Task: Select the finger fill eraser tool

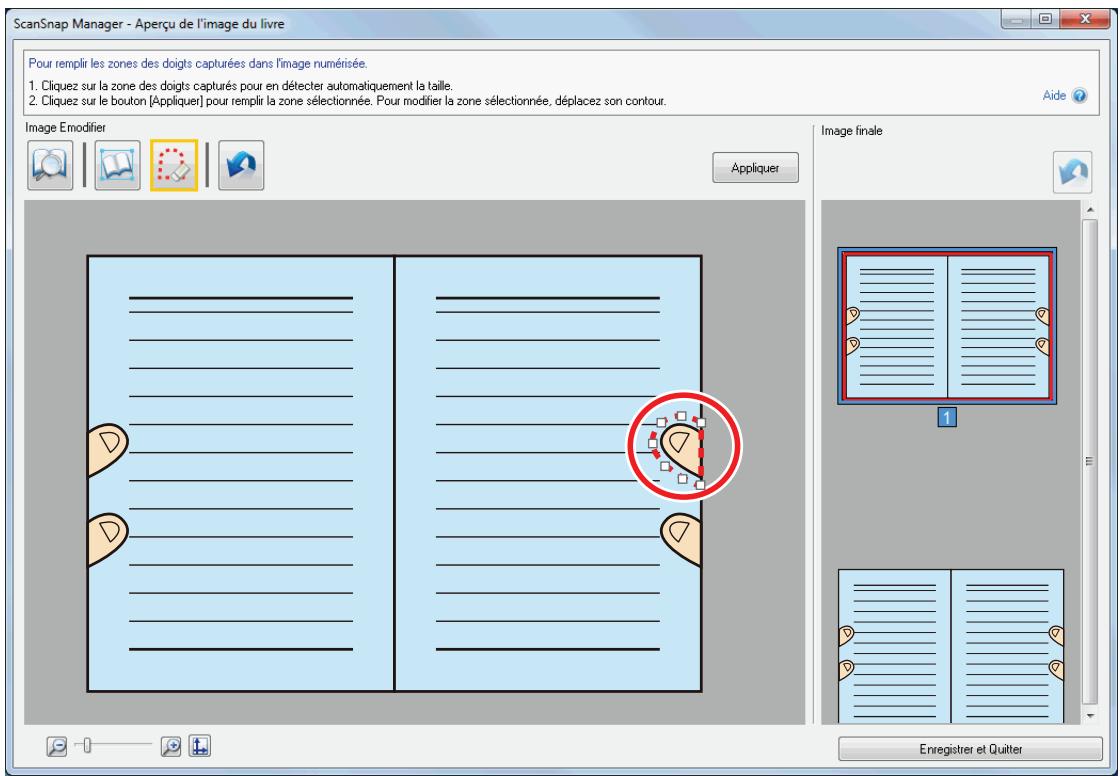Action: click(x=174, y=165)
